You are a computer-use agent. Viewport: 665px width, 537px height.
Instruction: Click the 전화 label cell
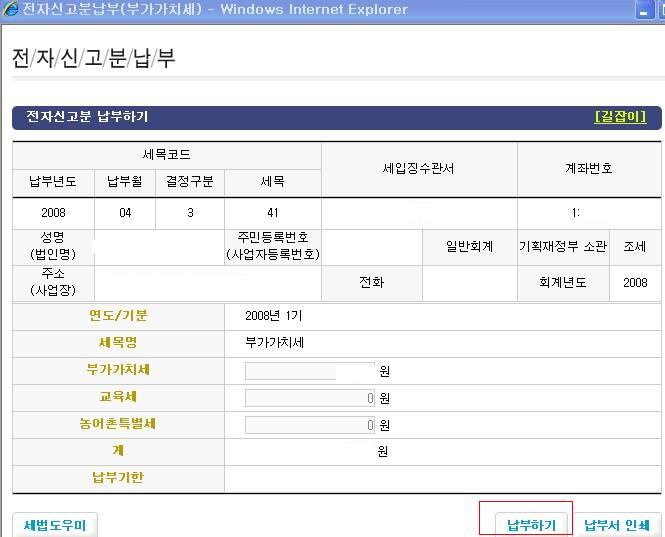[372, 282]
